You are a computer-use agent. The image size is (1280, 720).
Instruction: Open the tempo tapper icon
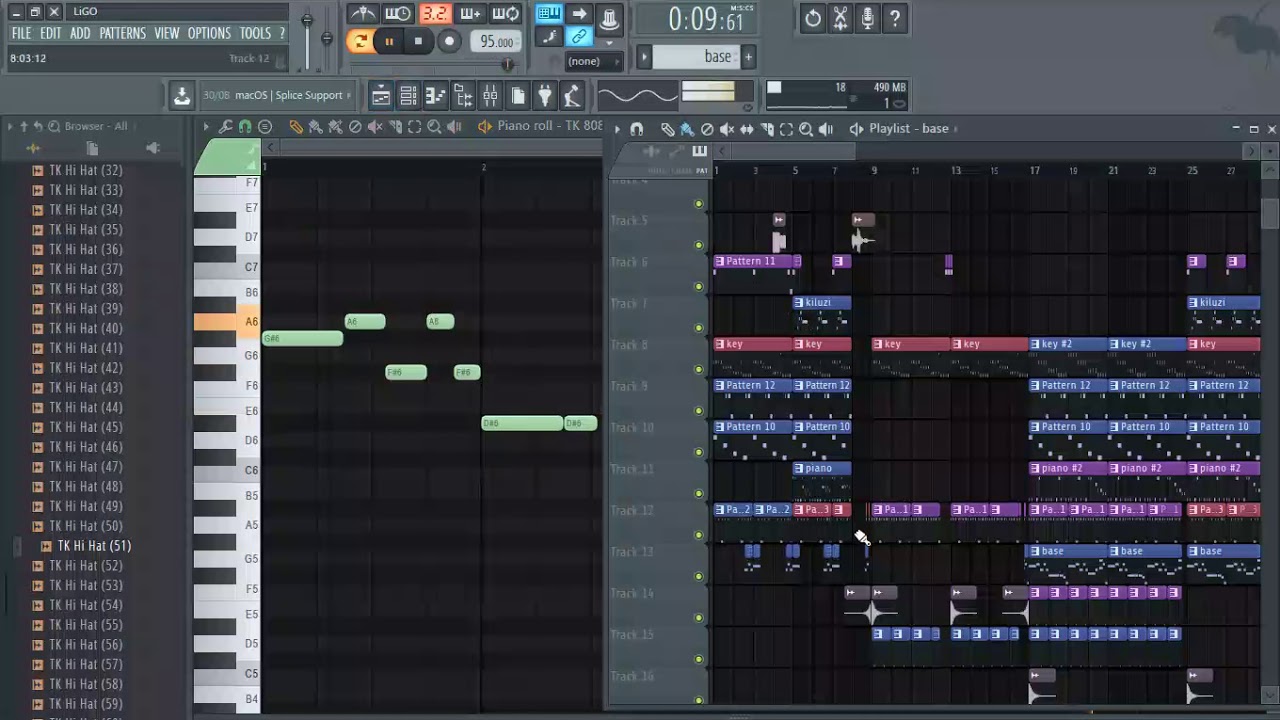[x=572, y=96]
